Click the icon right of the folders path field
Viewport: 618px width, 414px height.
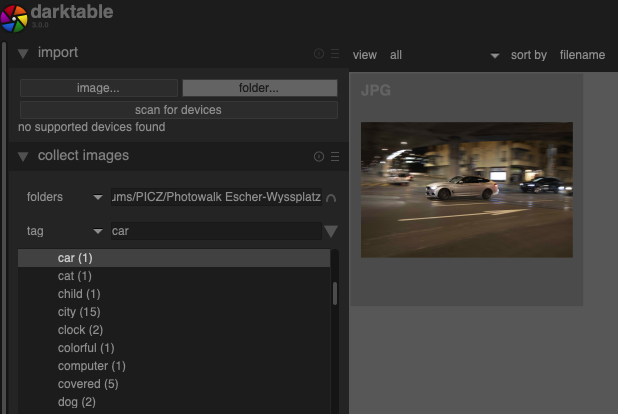click(331, 198)
